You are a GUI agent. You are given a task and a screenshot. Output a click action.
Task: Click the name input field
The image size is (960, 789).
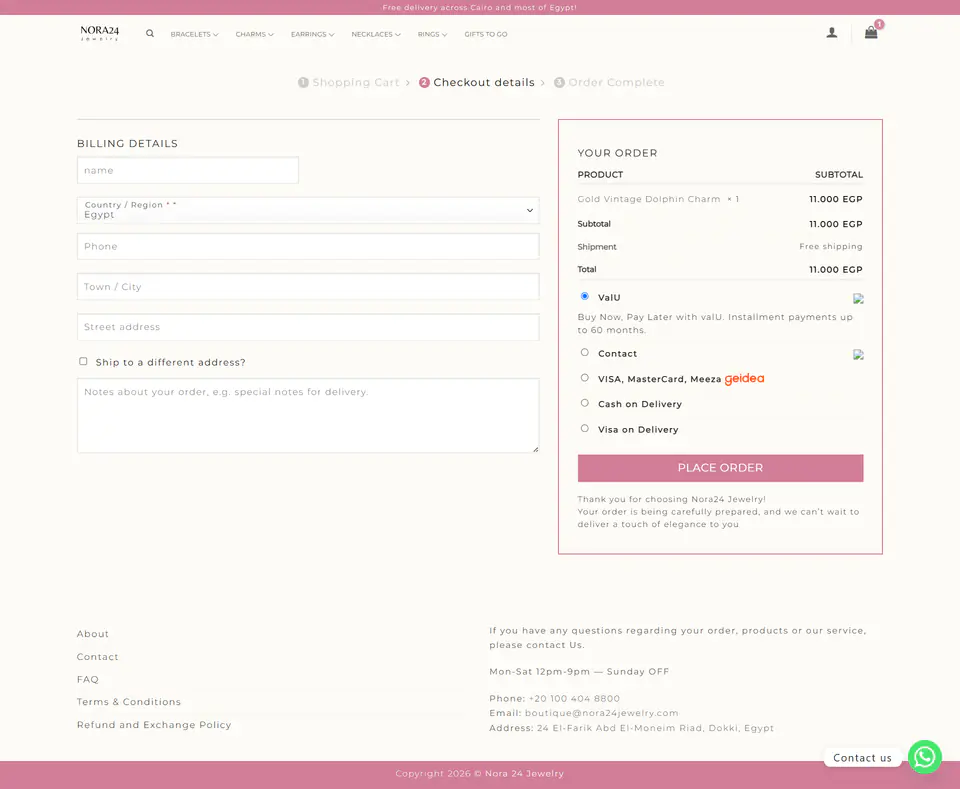click(x=188, y=170)
